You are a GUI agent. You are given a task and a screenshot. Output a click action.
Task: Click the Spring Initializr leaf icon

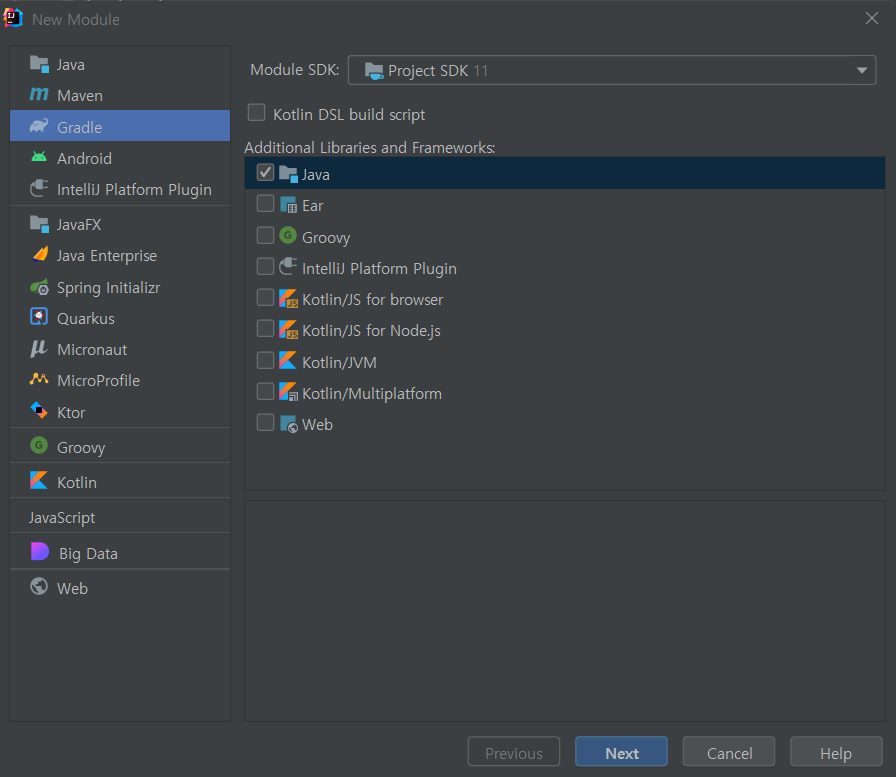coord(39,287)
